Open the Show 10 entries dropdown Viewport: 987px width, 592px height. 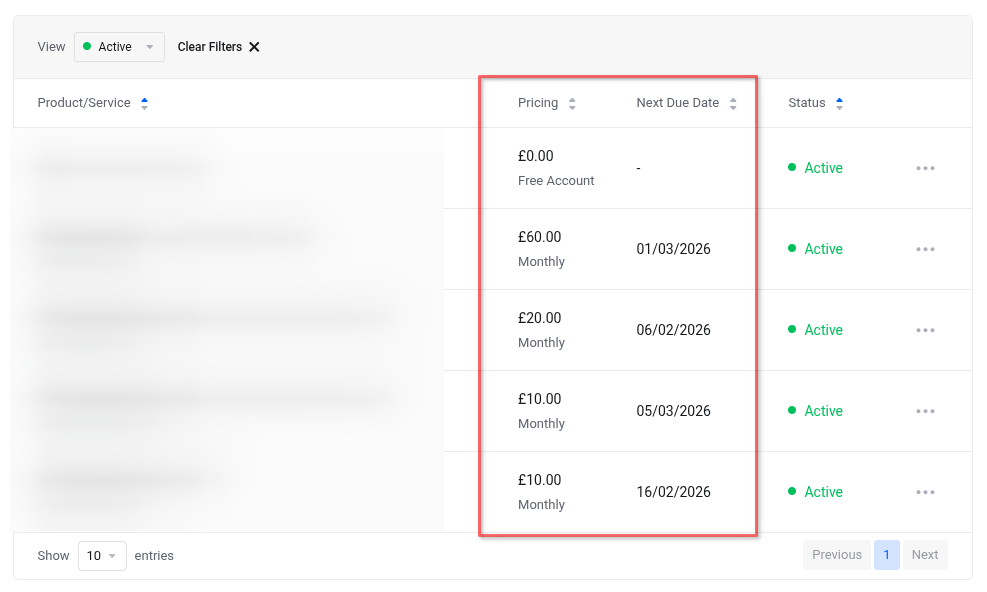click(102, 556)
